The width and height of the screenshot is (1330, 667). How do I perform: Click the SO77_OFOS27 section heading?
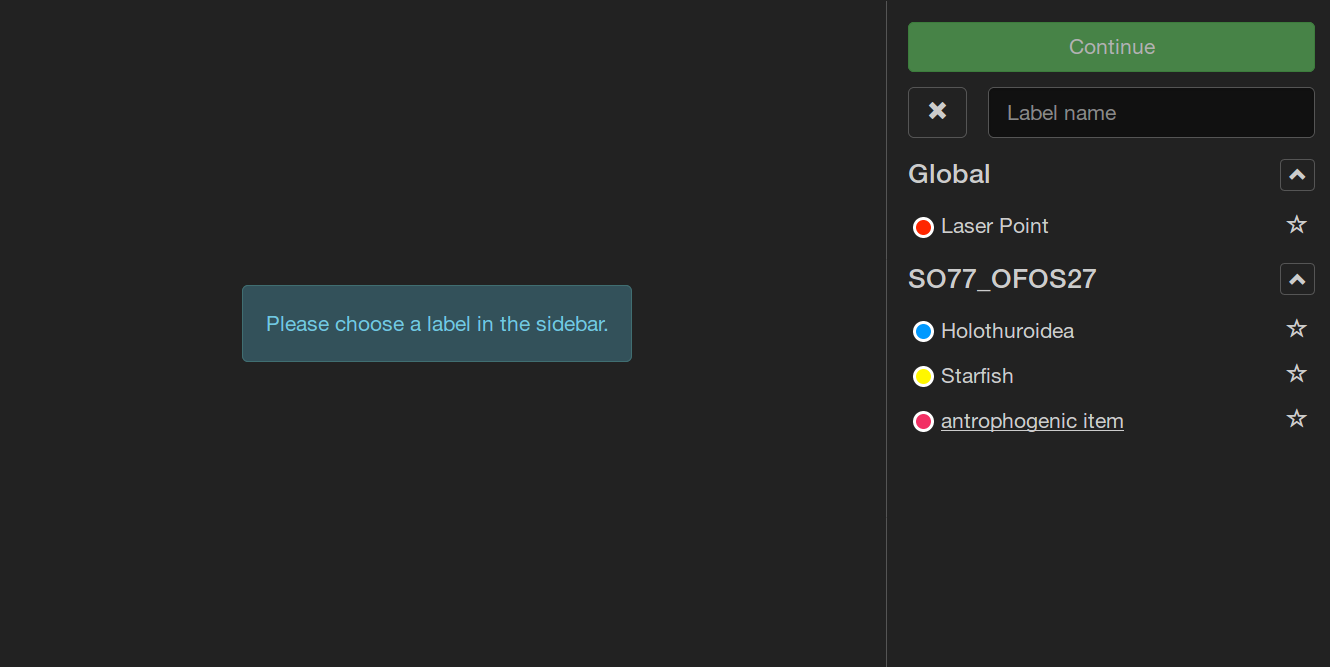pos(1002,279)
